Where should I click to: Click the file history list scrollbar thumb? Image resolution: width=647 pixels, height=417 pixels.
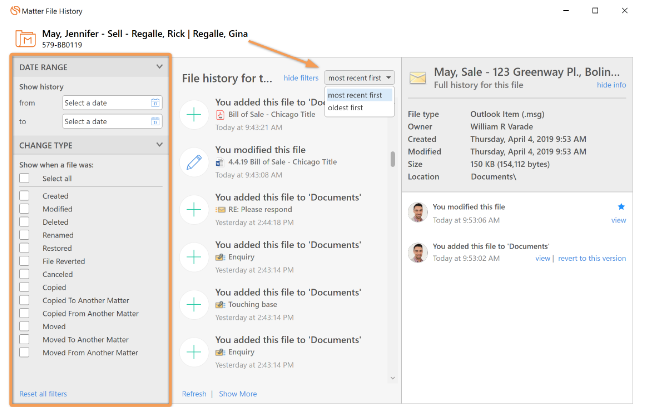(392, 159)
